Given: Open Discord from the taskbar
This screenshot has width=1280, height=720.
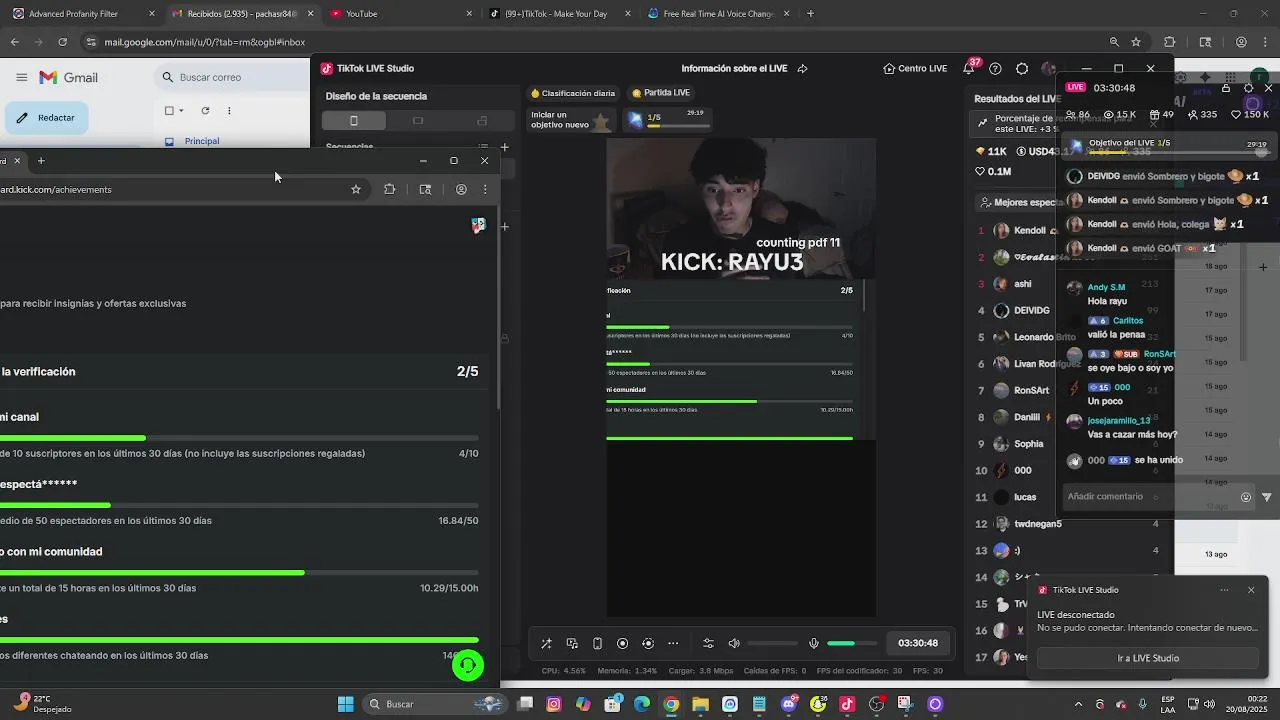Looking at the screenshot, I should click(789, 704).
